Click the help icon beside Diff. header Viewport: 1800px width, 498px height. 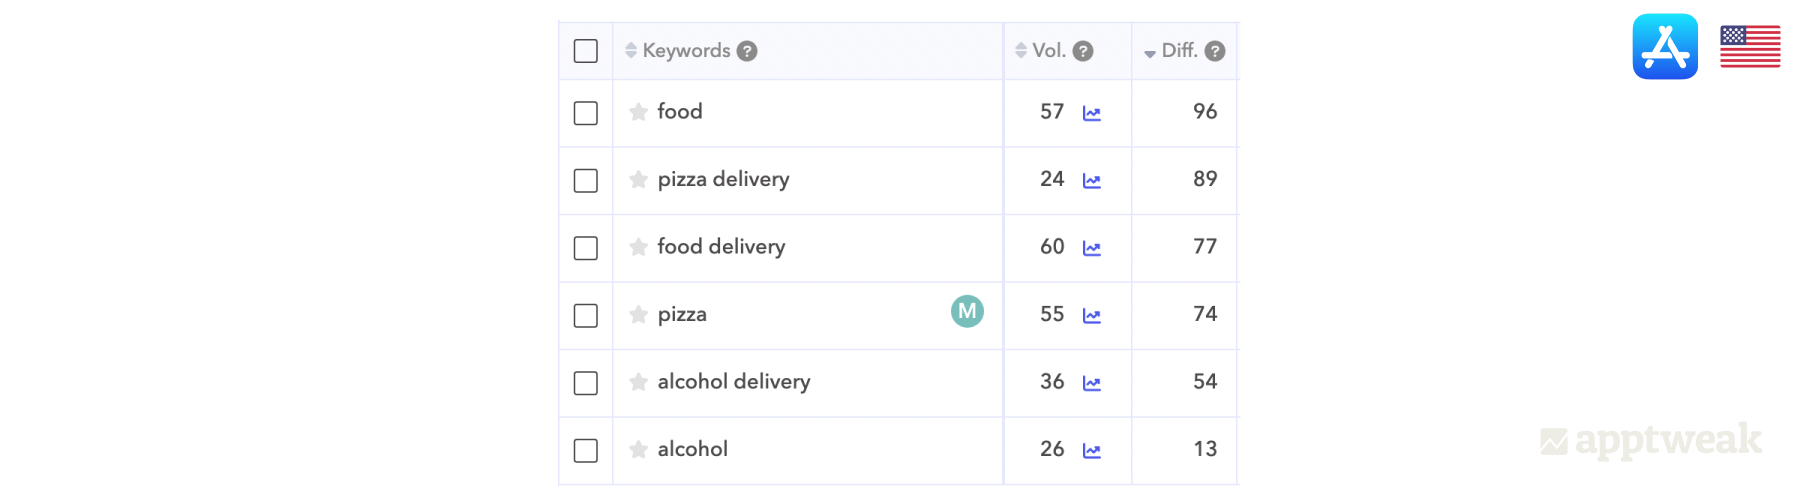click(1215, 51)
